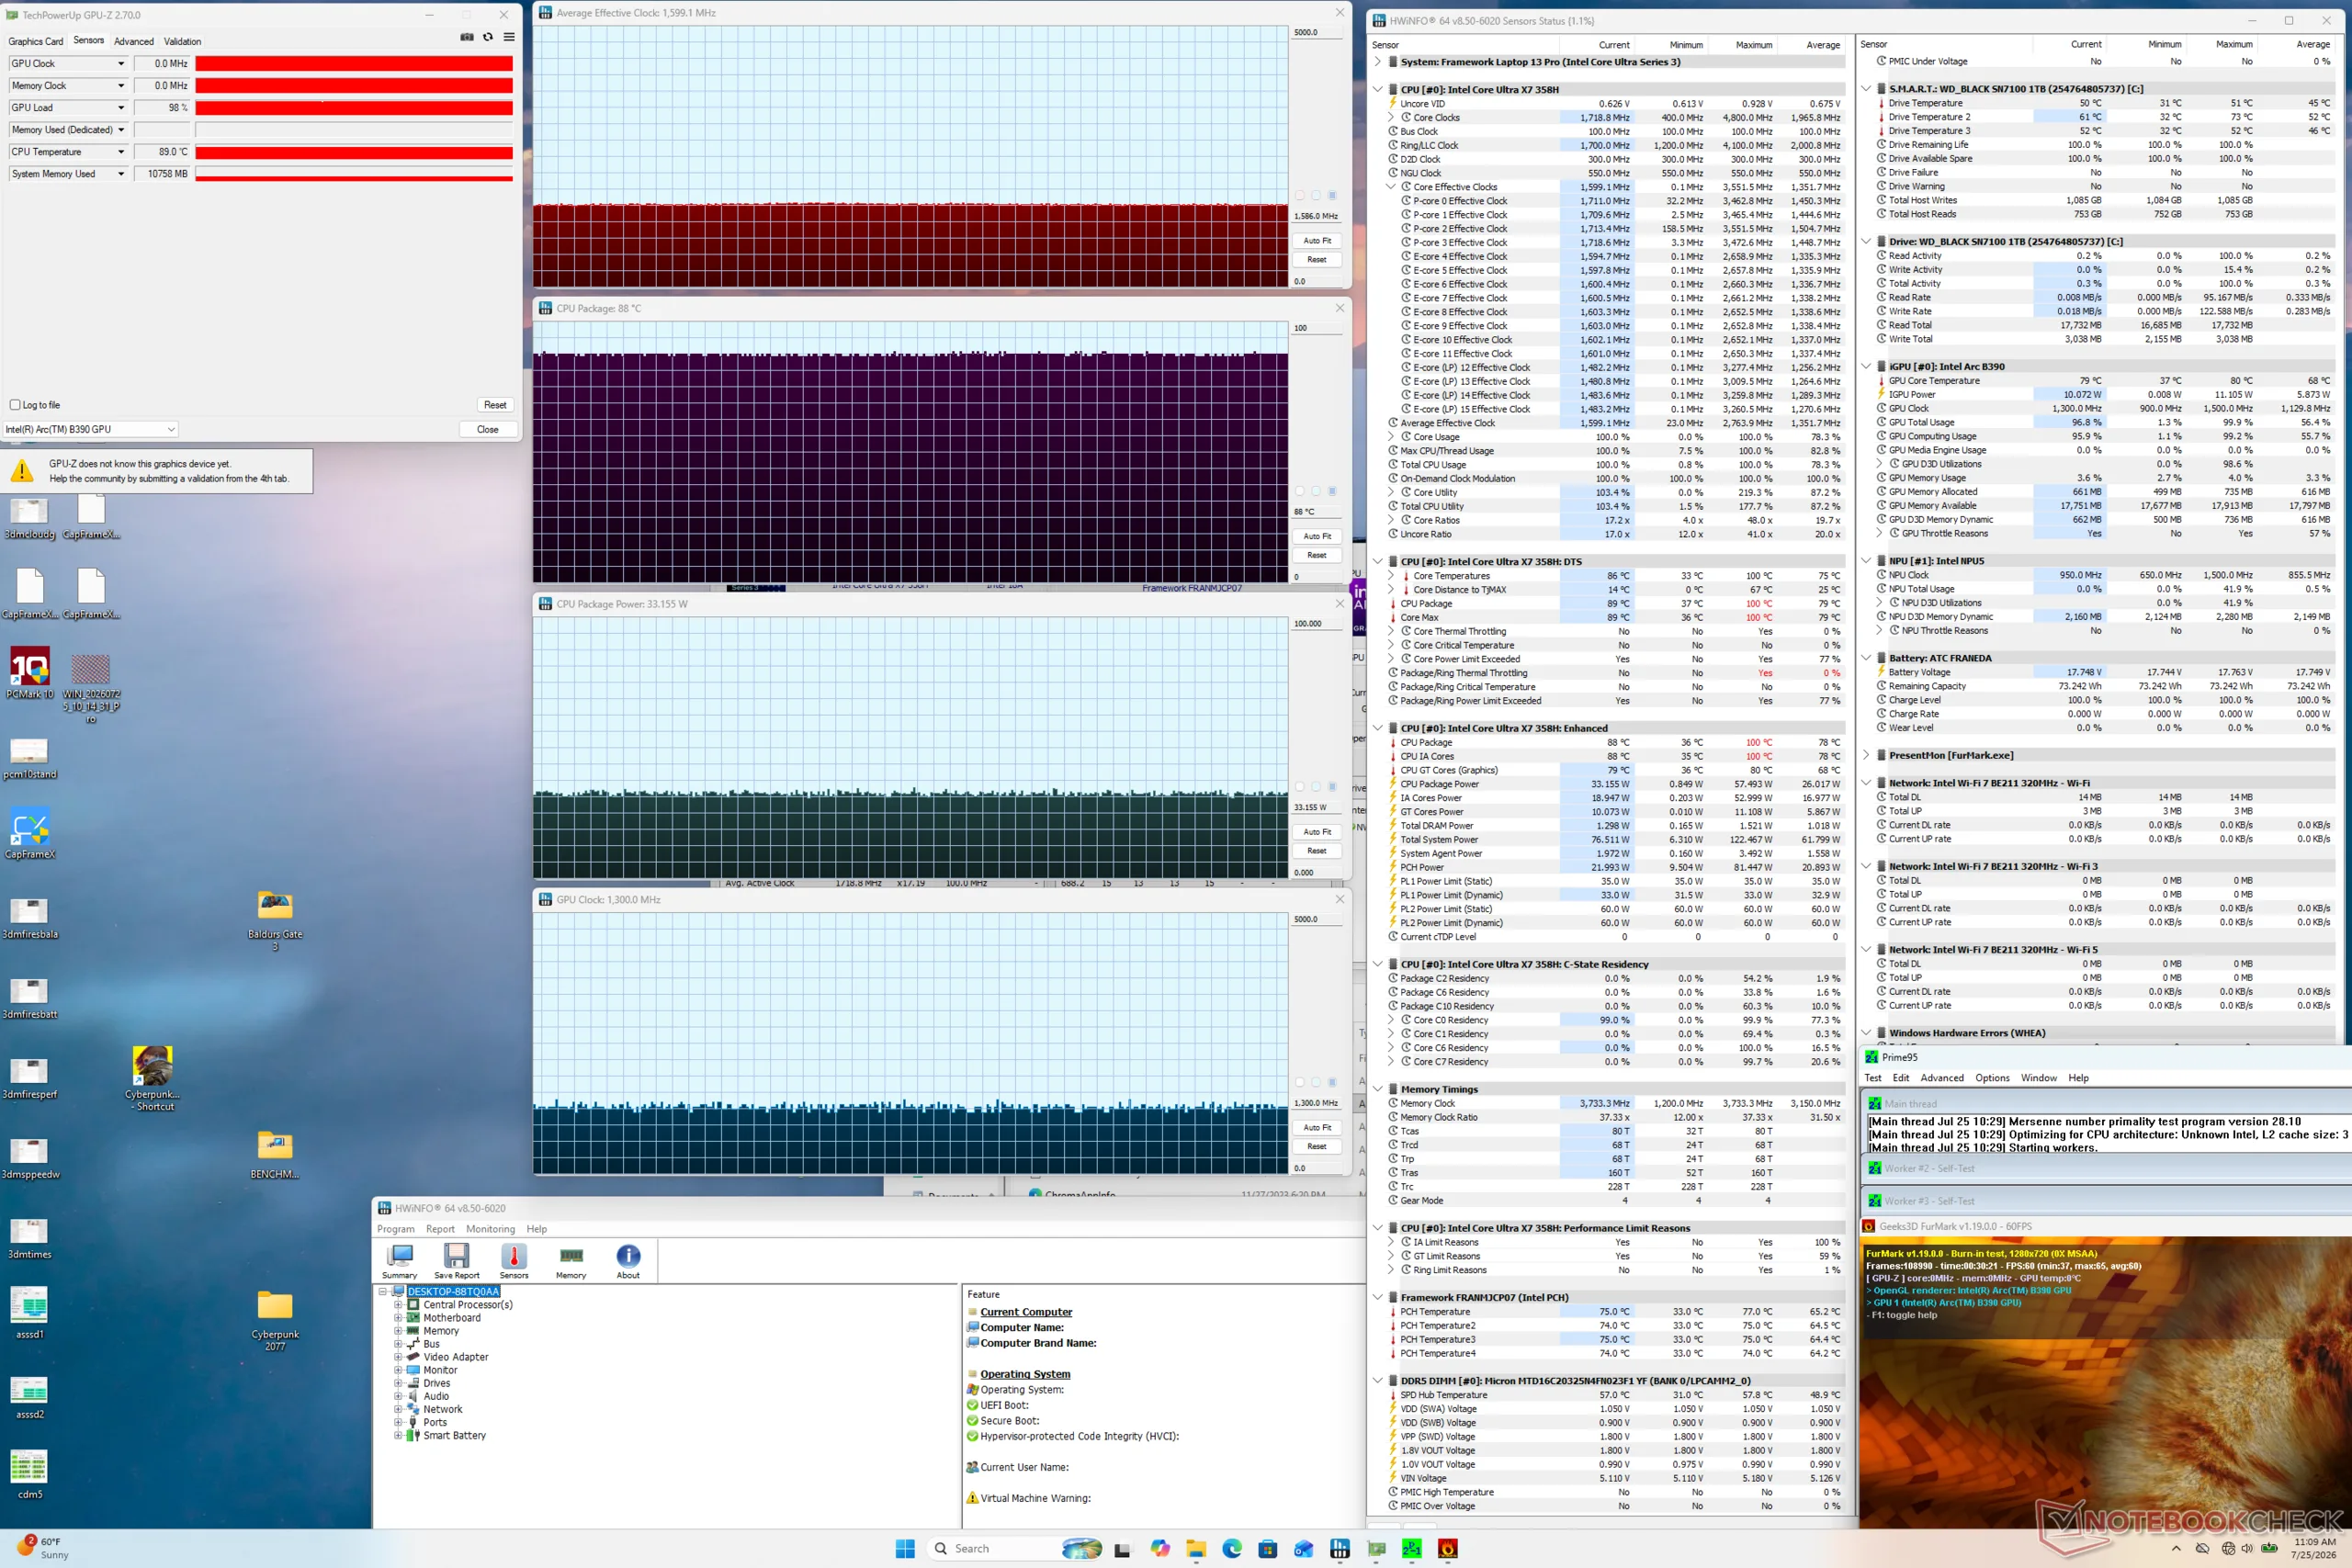Open the HWiNFO Monitoring menu
The image size is (2352, 1568).
pos(490,1229)
